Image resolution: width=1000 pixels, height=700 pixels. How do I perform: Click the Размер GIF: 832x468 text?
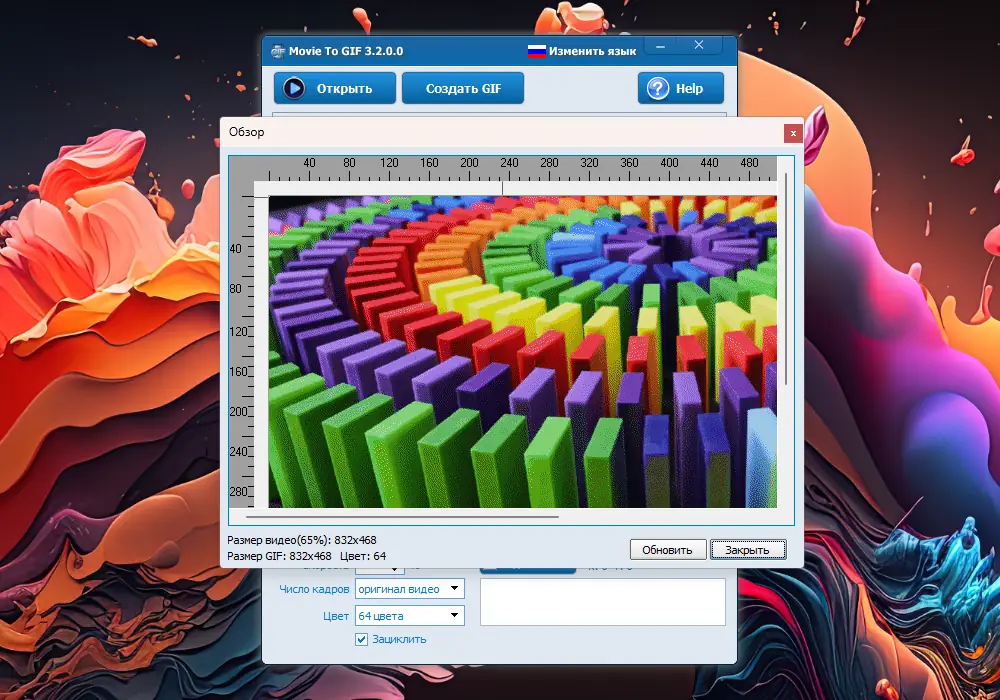[x=279, y=556]
